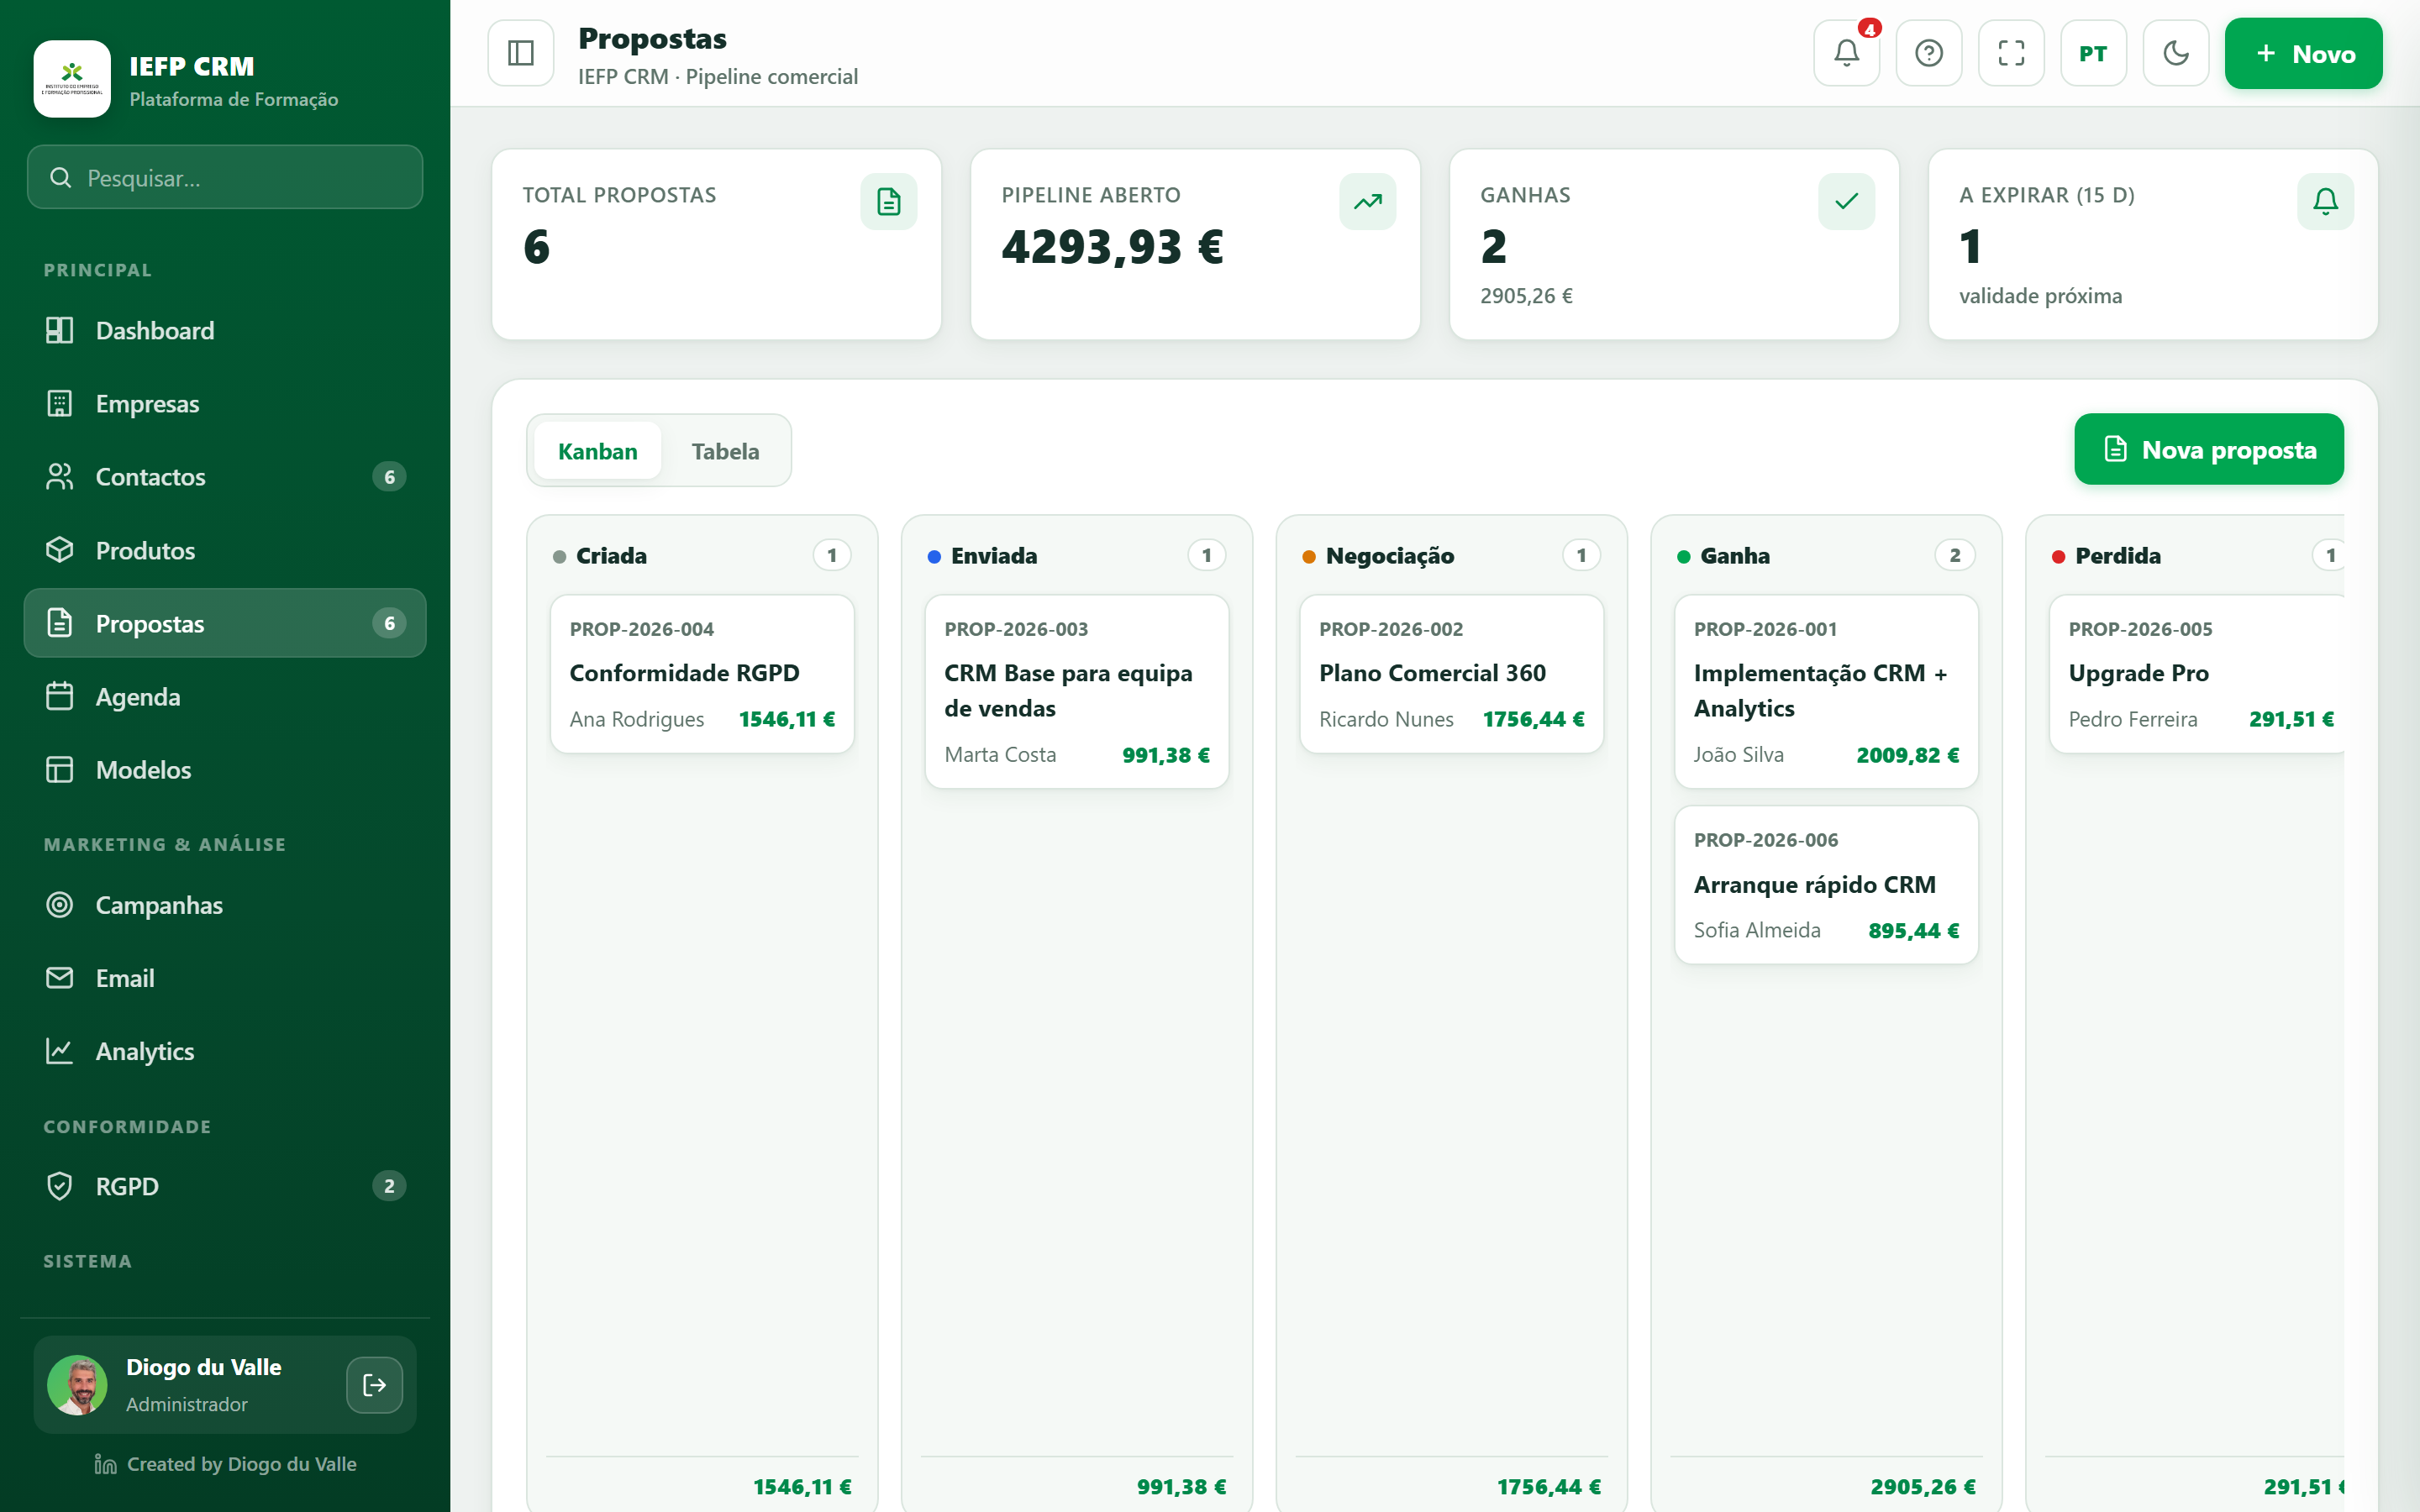Open Email in the sidebar

(x=225, y=978)
